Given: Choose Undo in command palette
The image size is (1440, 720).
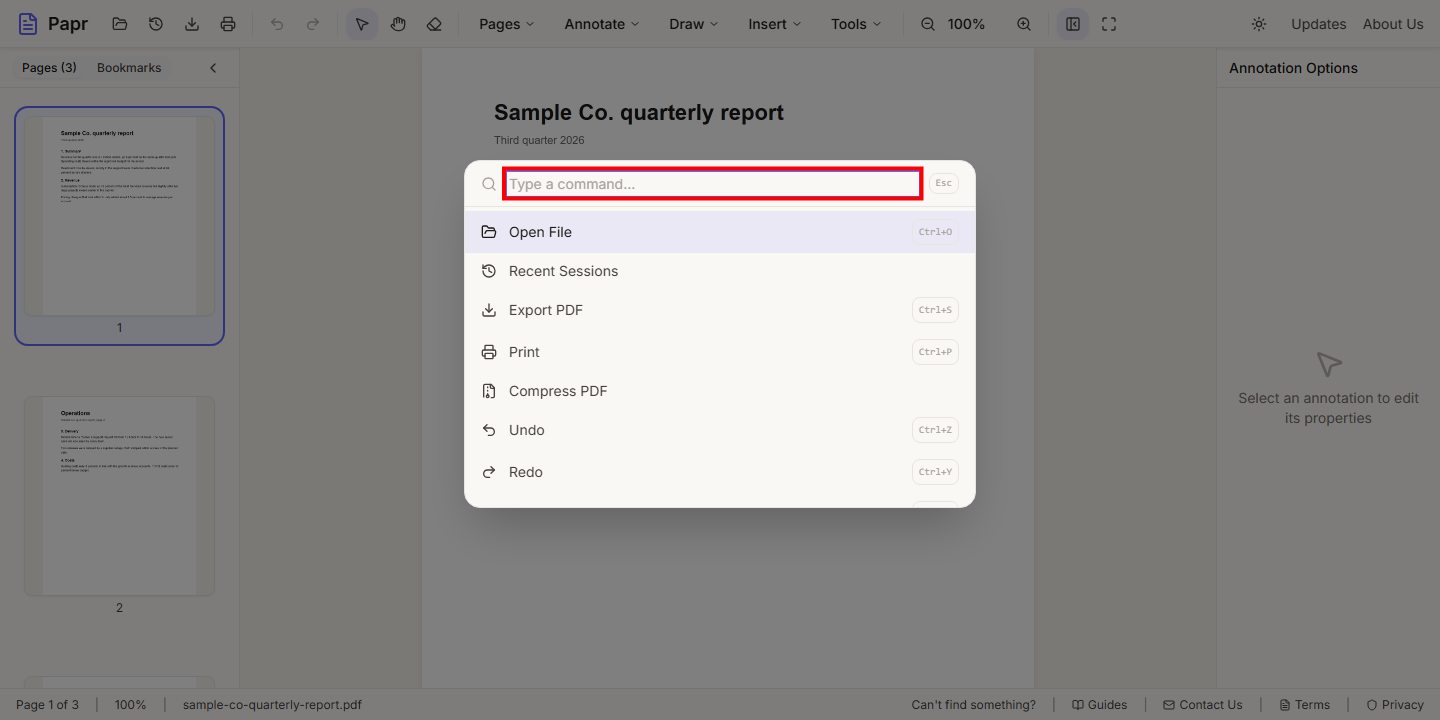Looking at the screenshot, I should coord(720,430).
